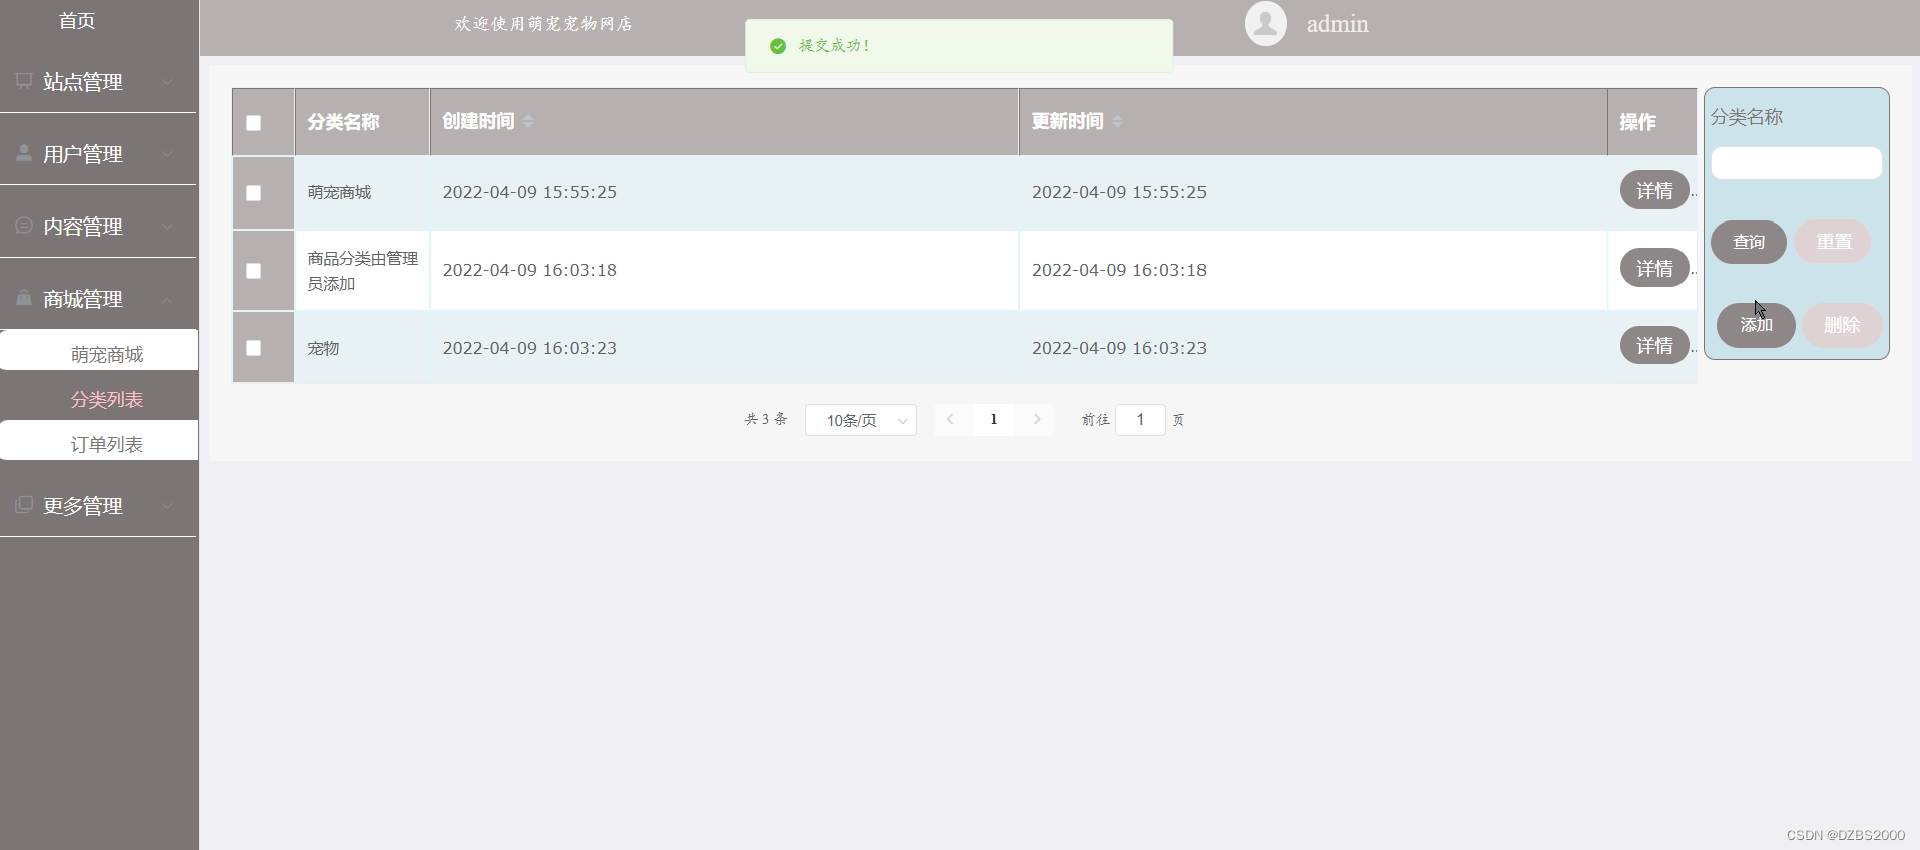
Task: Toggle the select-all header checkbox
Action: pyautogui.click(x=253, y=123)
